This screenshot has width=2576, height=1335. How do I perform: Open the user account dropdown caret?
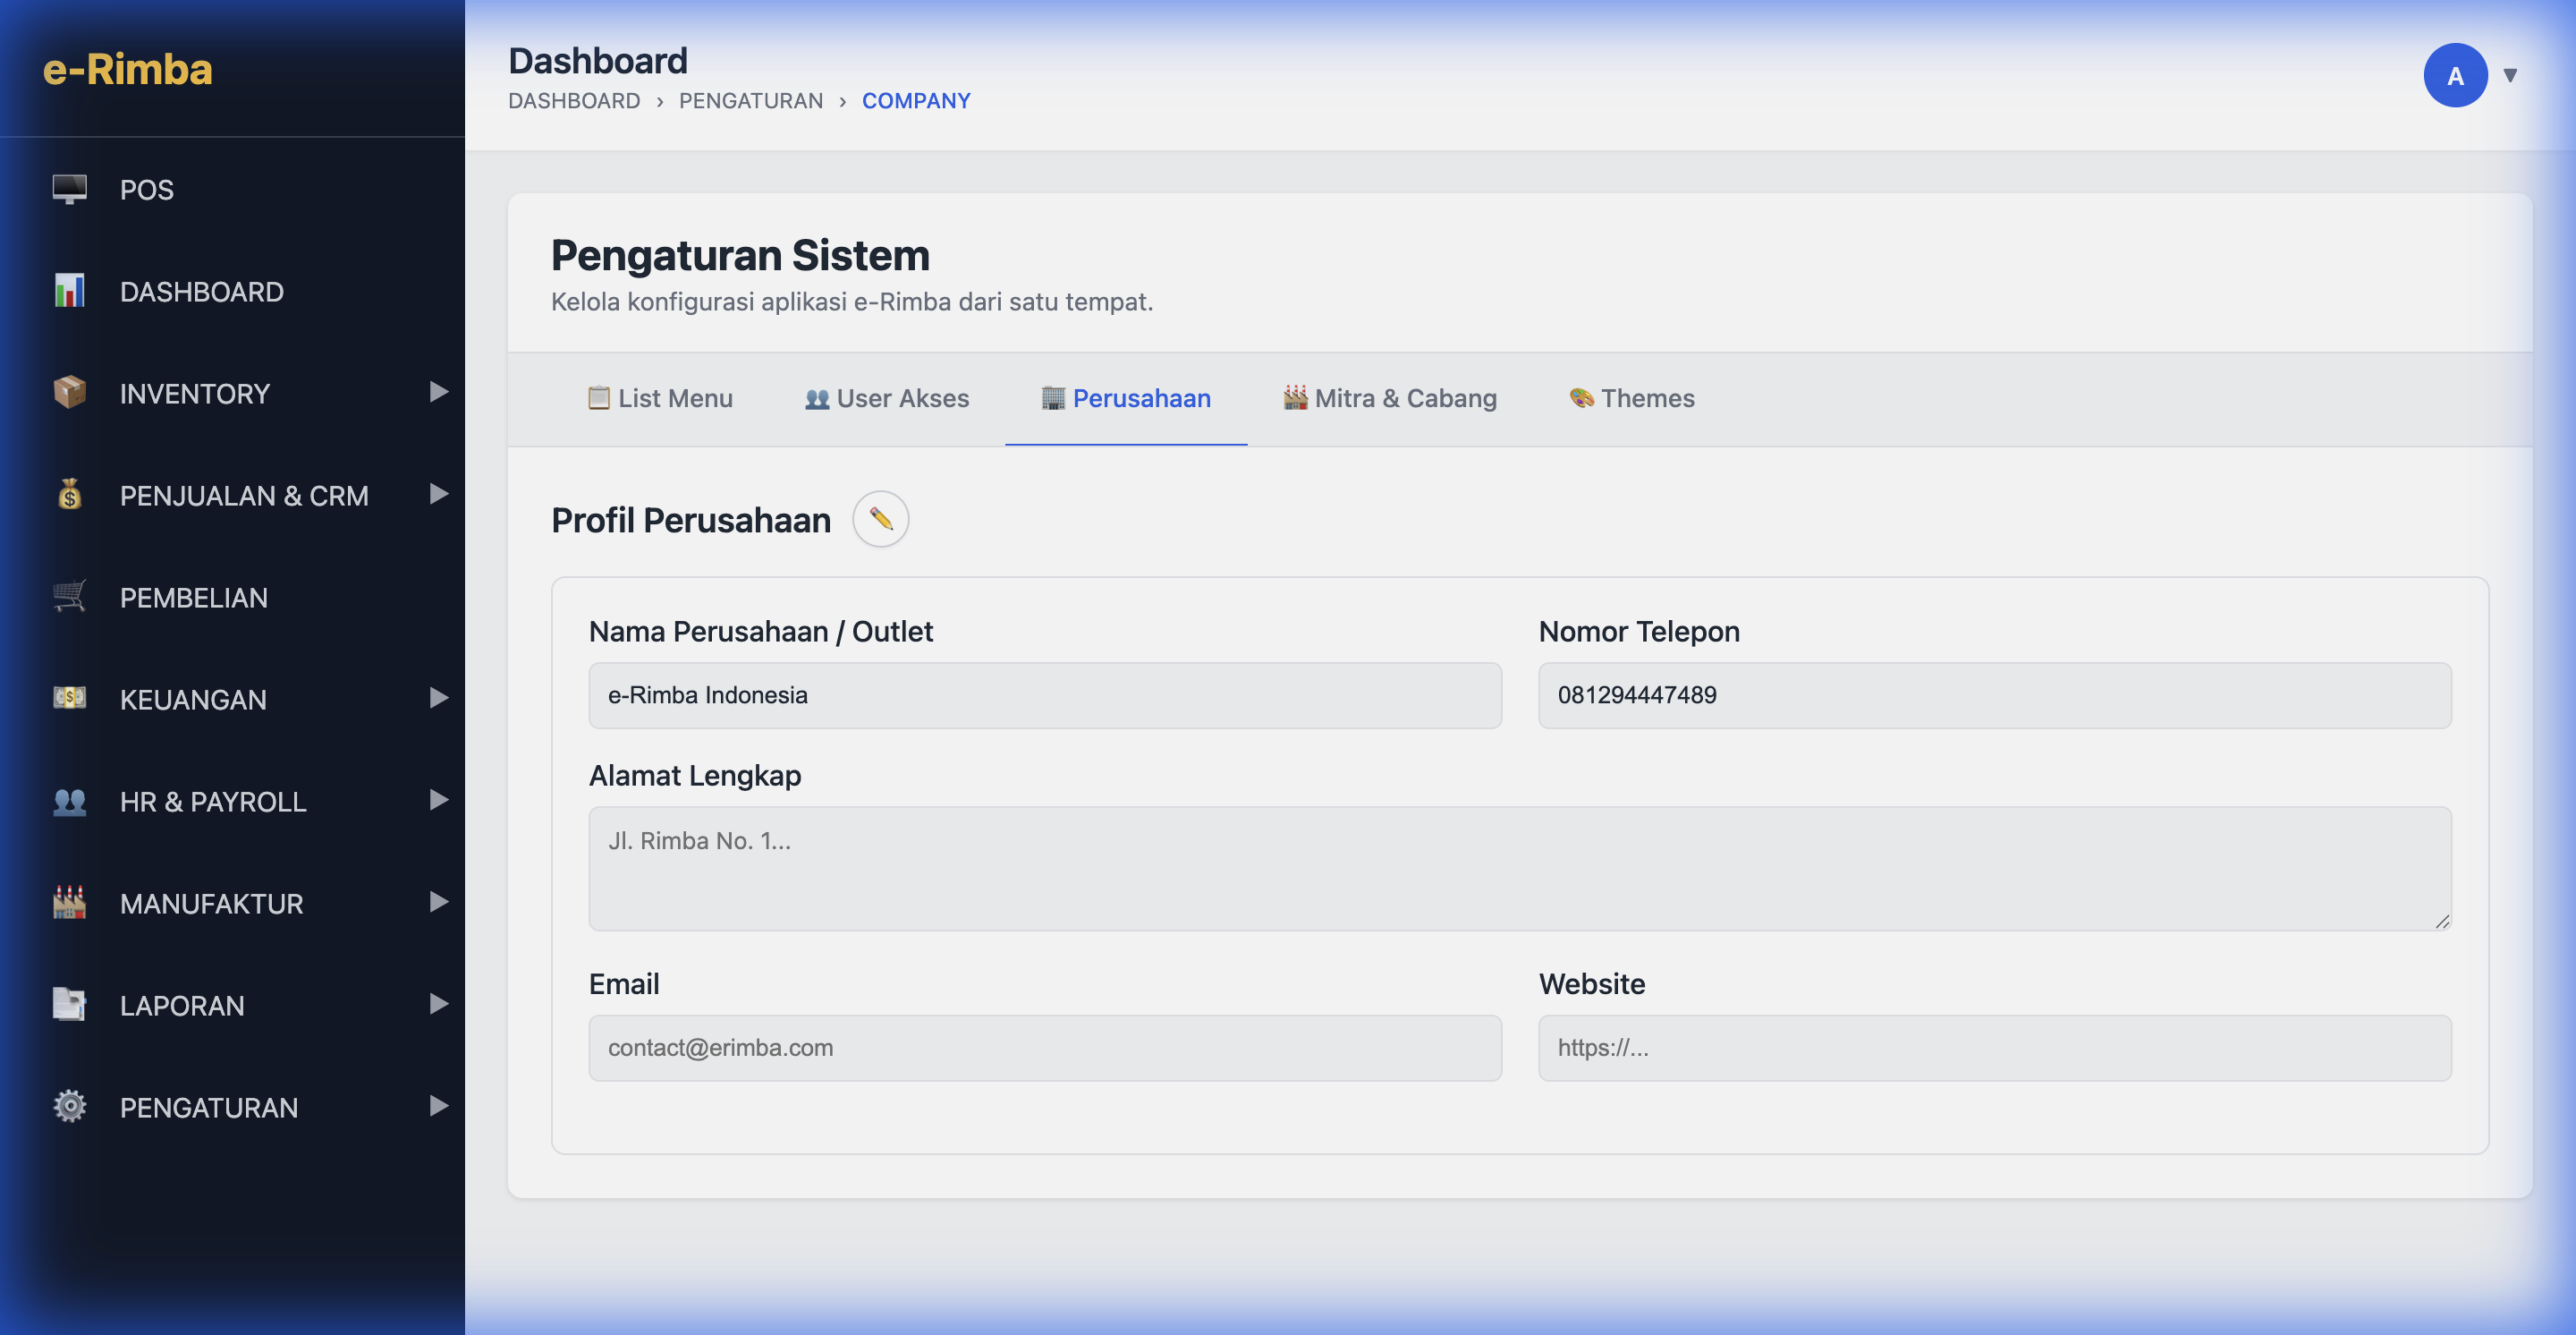pos(2510,75)
